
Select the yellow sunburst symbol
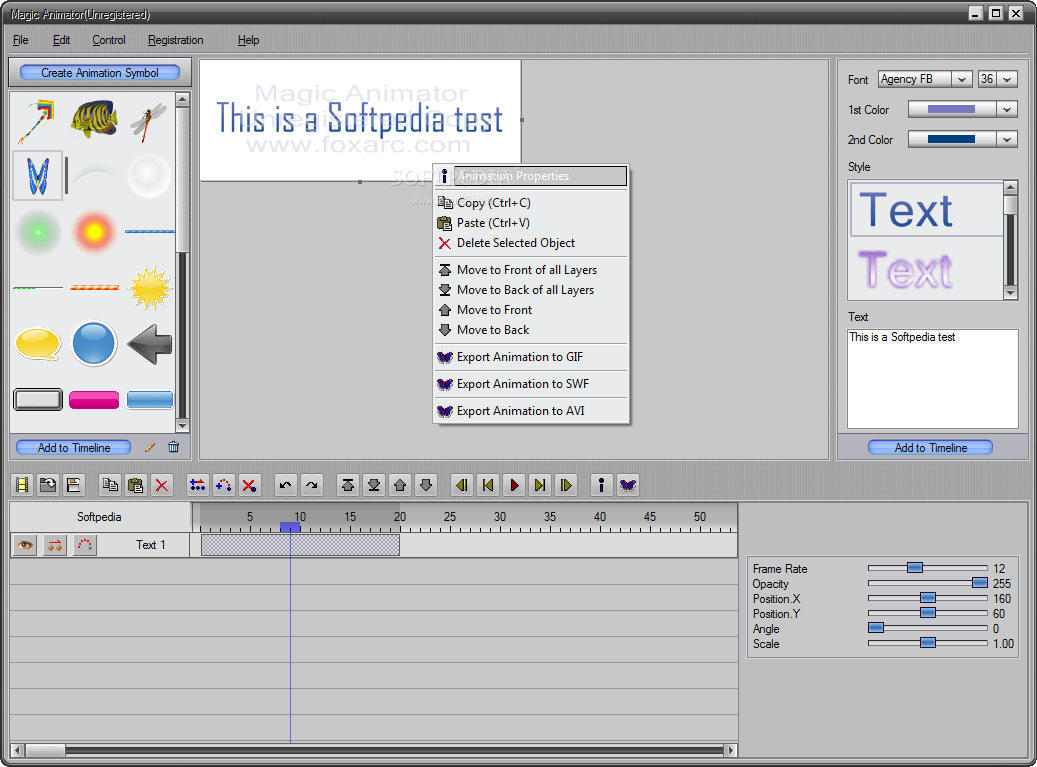150,288
